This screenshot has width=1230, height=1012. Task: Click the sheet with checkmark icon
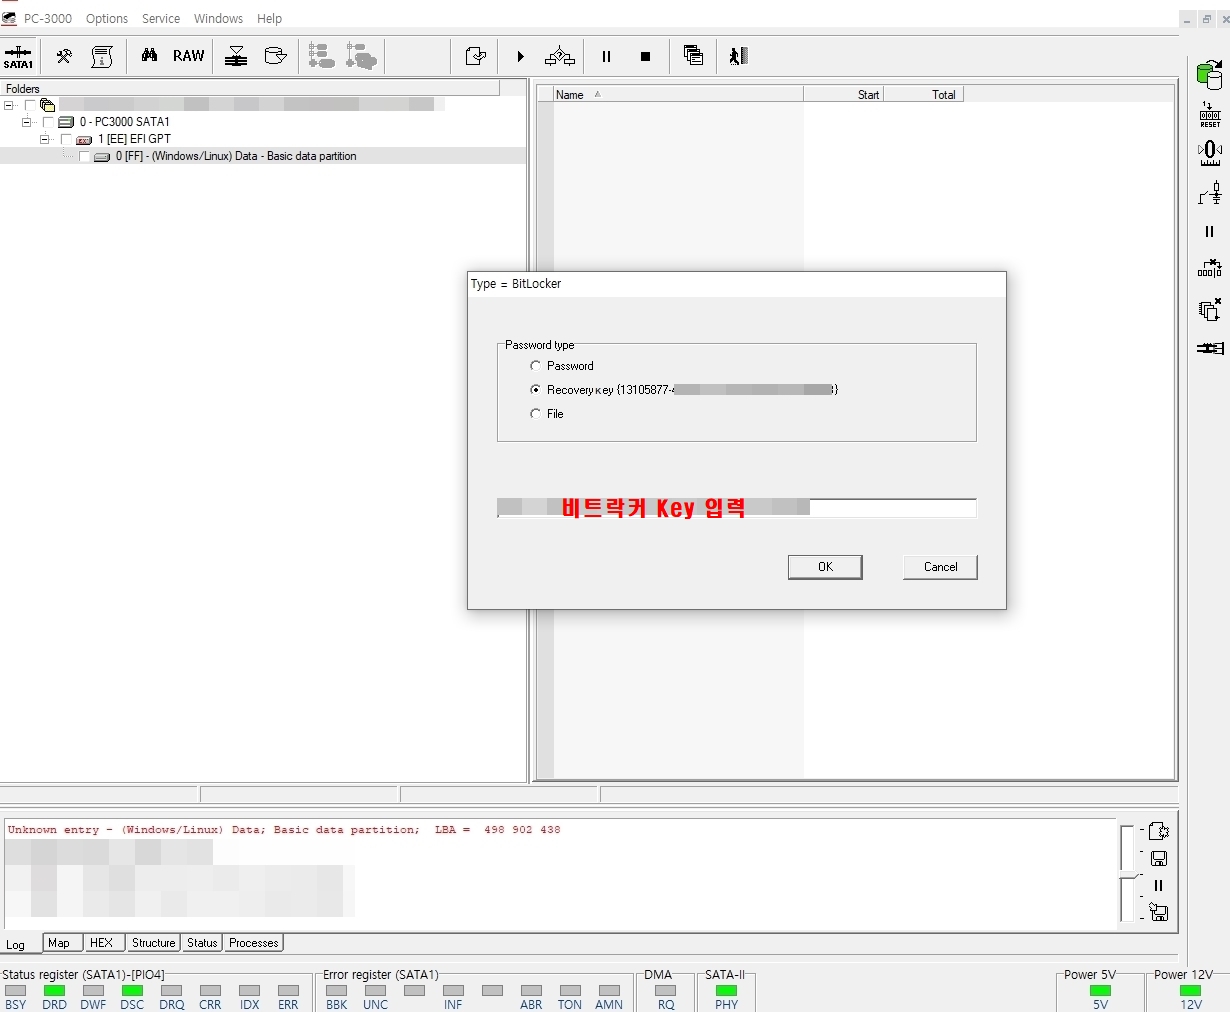(476, 56)
